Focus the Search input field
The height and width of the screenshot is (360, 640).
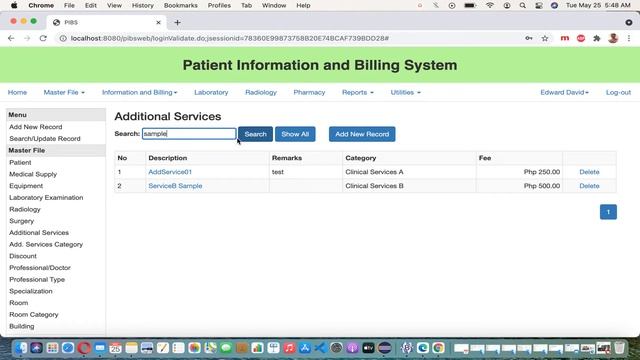(189, 133)
